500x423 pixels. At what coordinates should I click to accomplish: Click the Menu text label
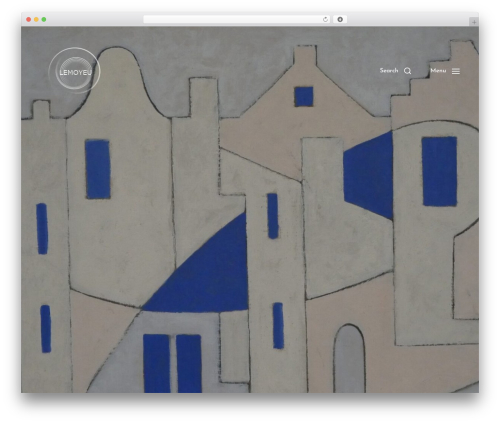[x=438, y=71]
